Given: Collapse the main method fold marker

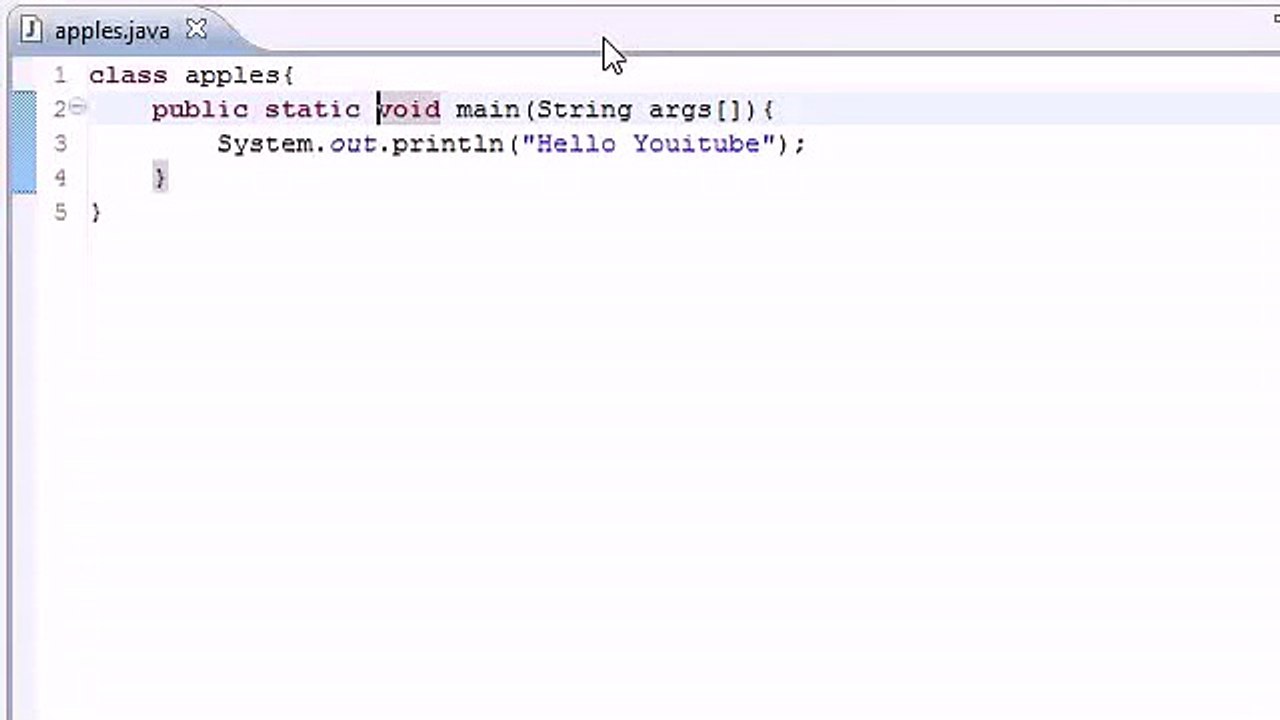Looking at the screenshot, I should [x=78, y=107].
